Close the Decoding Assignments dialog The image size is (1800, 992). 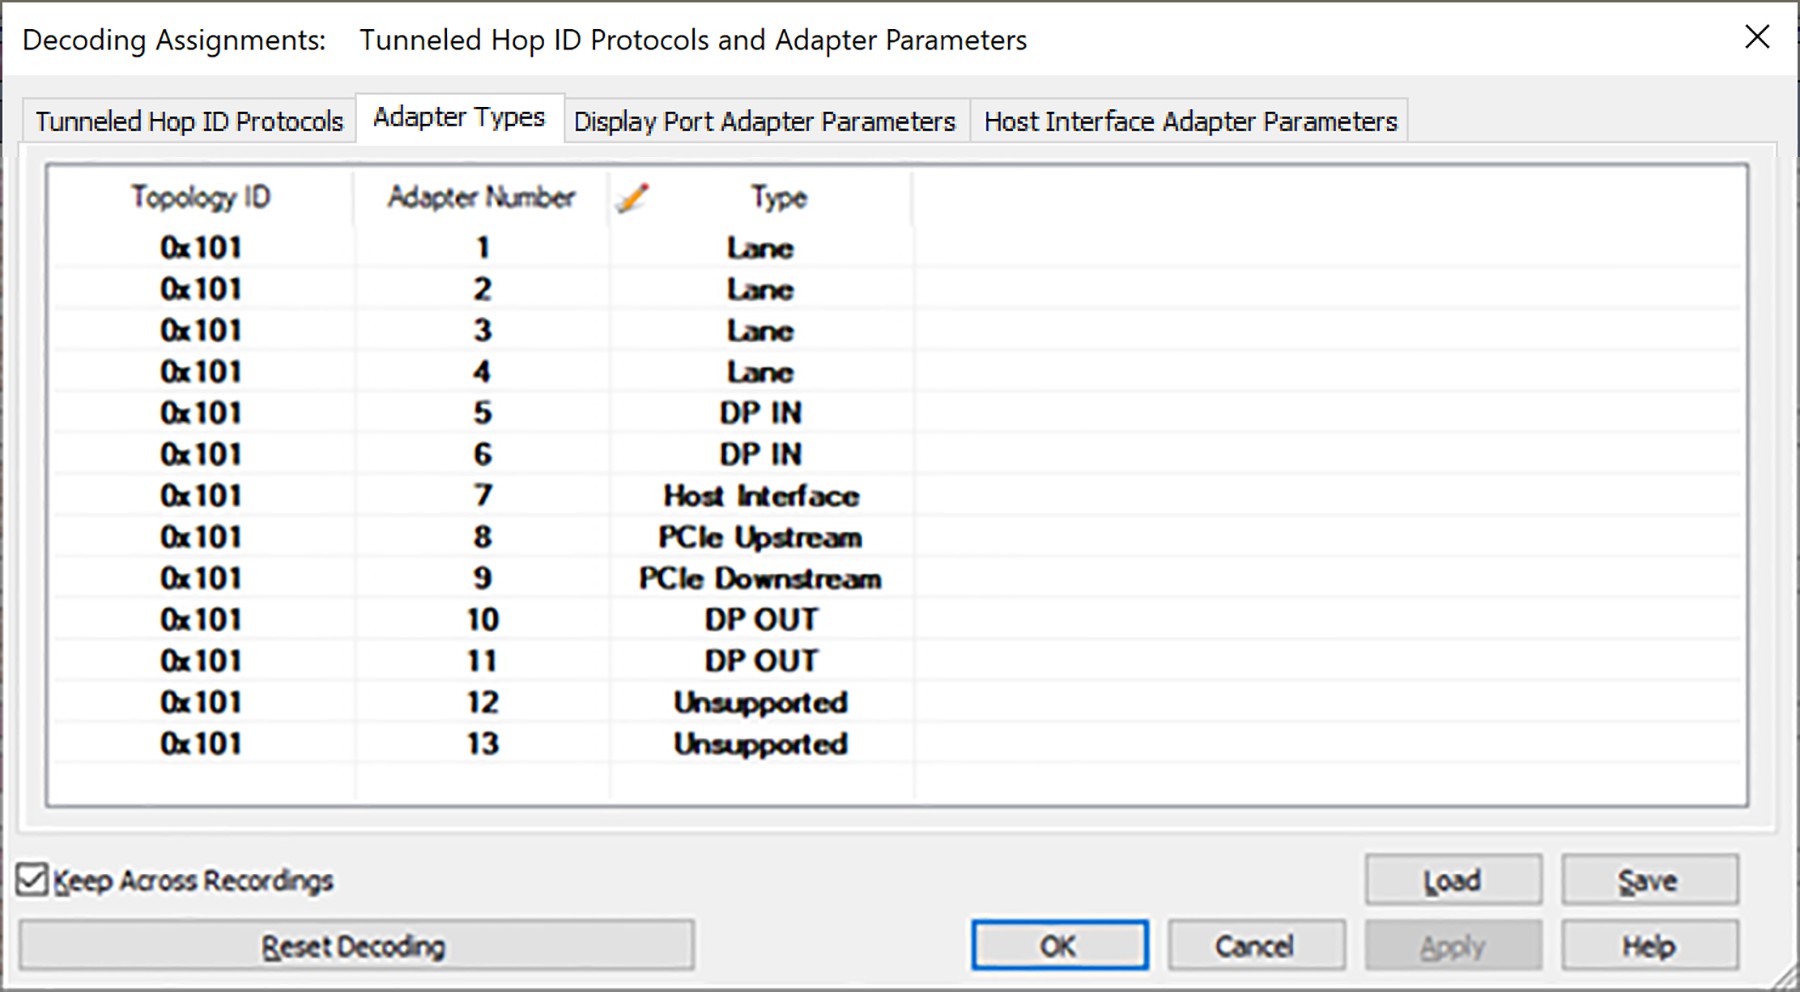[x=1757, y=37]
